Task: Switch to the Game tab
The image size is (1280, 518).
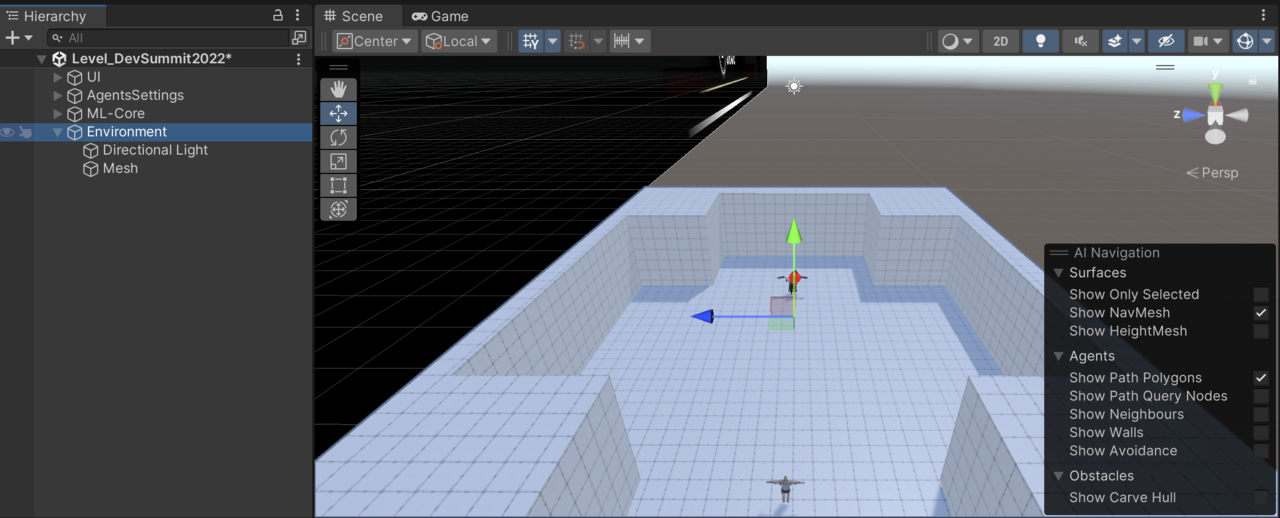Action: click(440, 16)
